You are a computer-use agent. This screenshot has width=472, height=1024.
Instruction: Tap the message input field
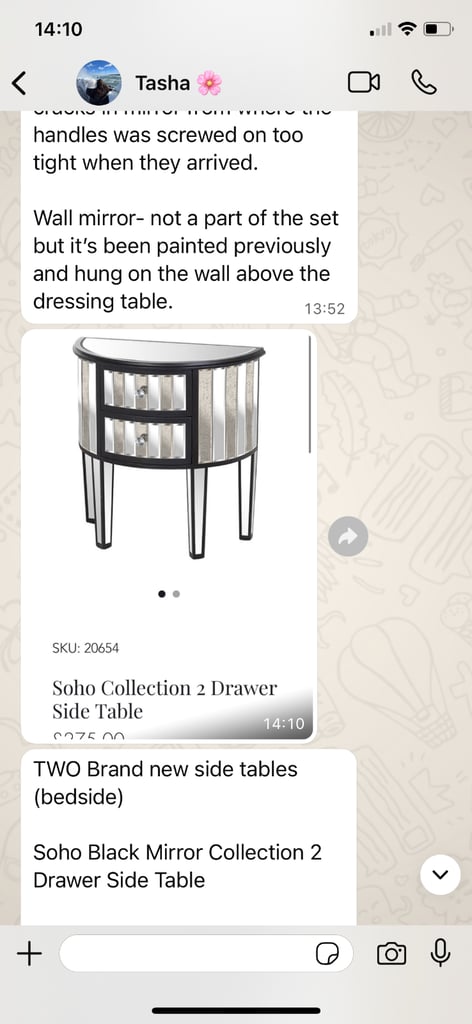[x=206, y=954]
